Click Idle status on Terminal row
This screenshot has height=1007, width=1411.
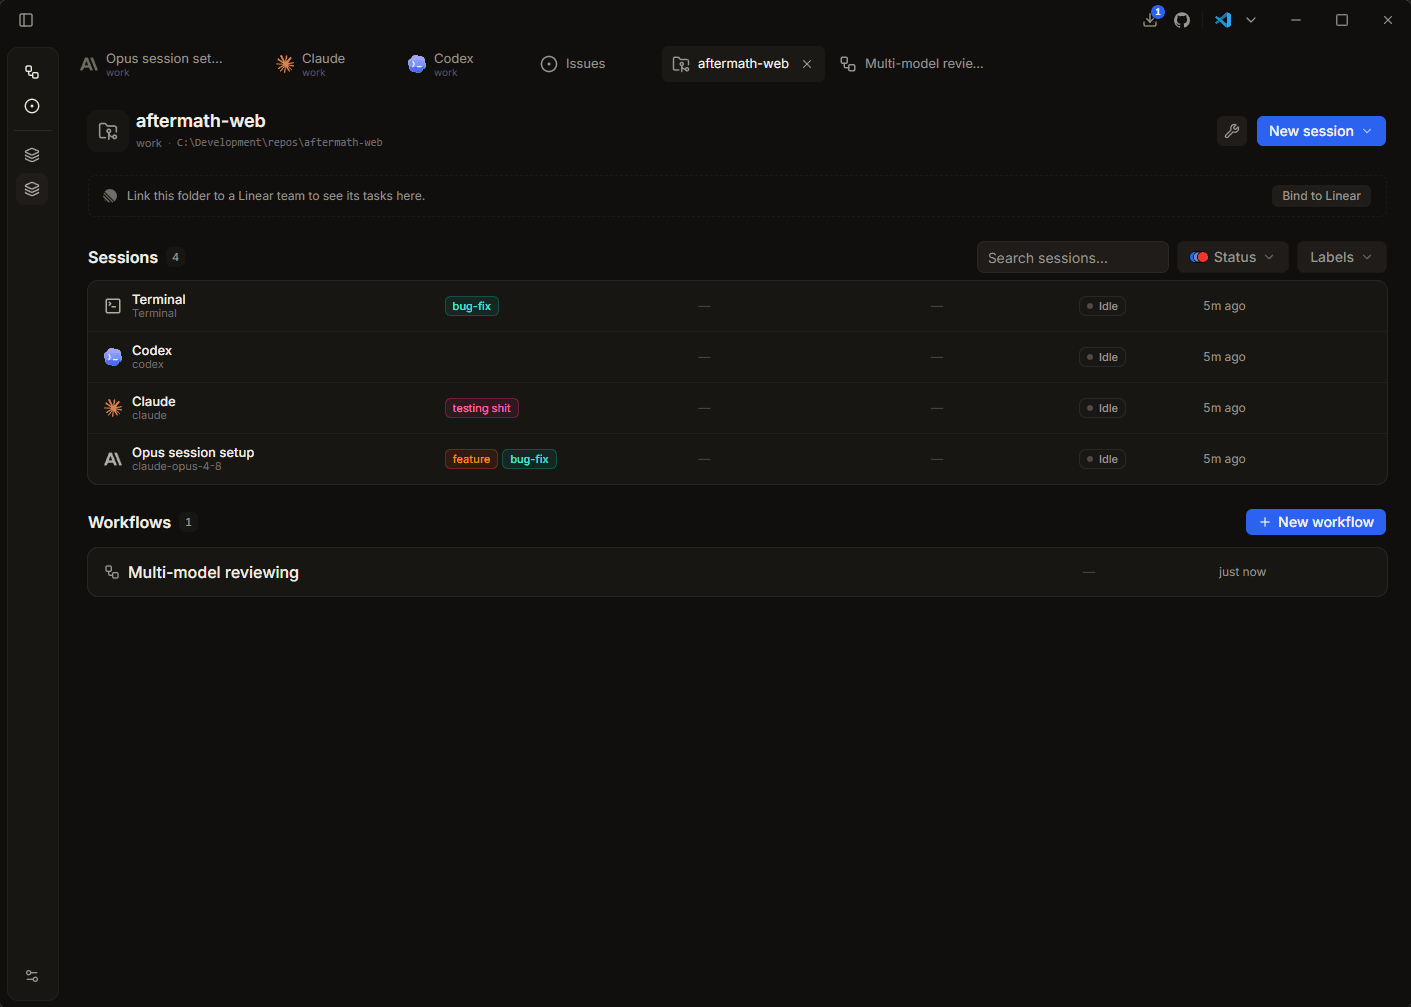pos(1102,306)
